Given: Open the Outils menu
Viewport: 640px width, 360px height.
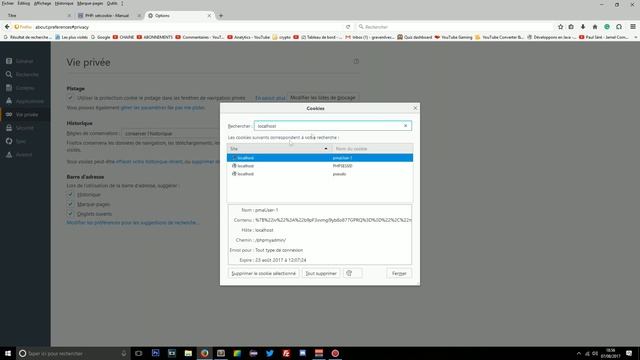Looking at the screenshot, I should coord(112,3).
